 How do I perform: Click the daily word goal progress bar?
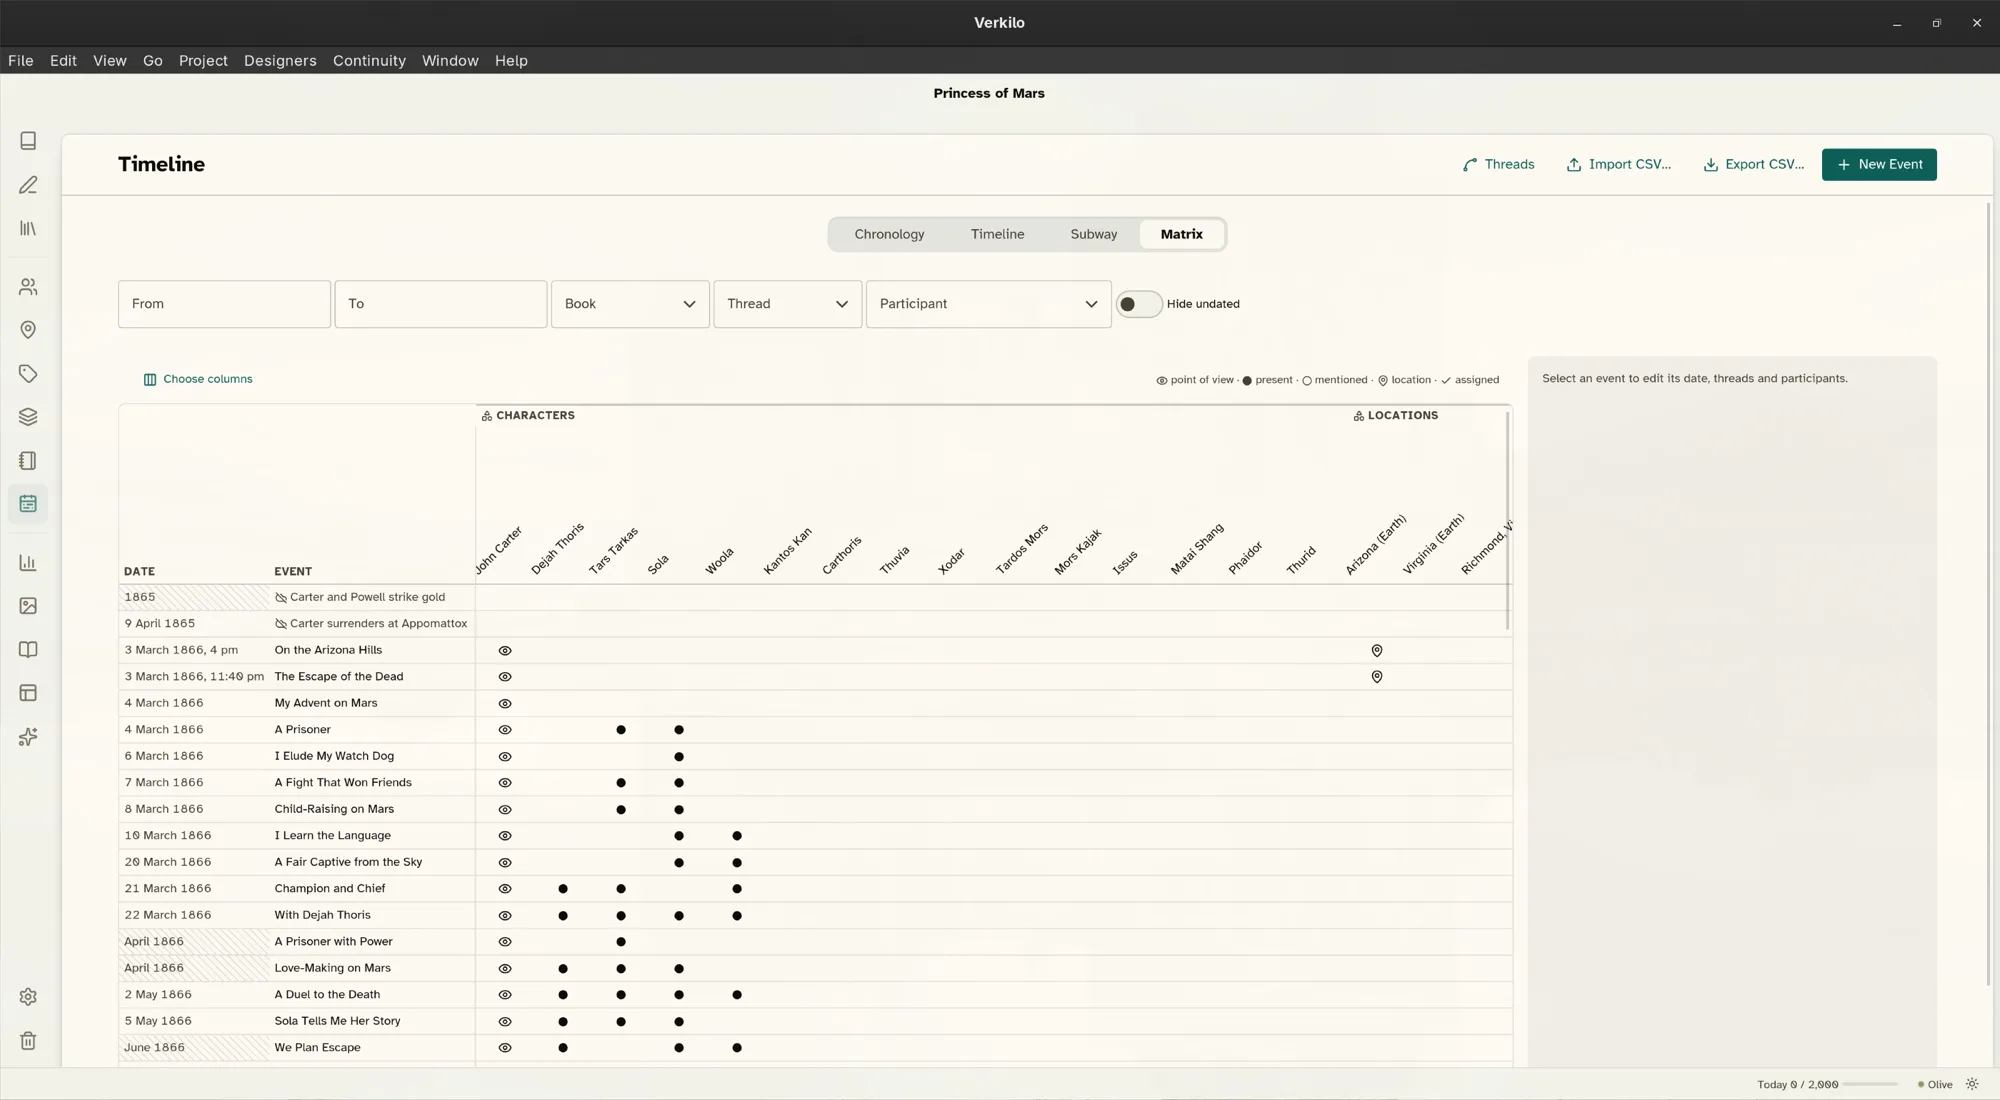(1870, 1084)
